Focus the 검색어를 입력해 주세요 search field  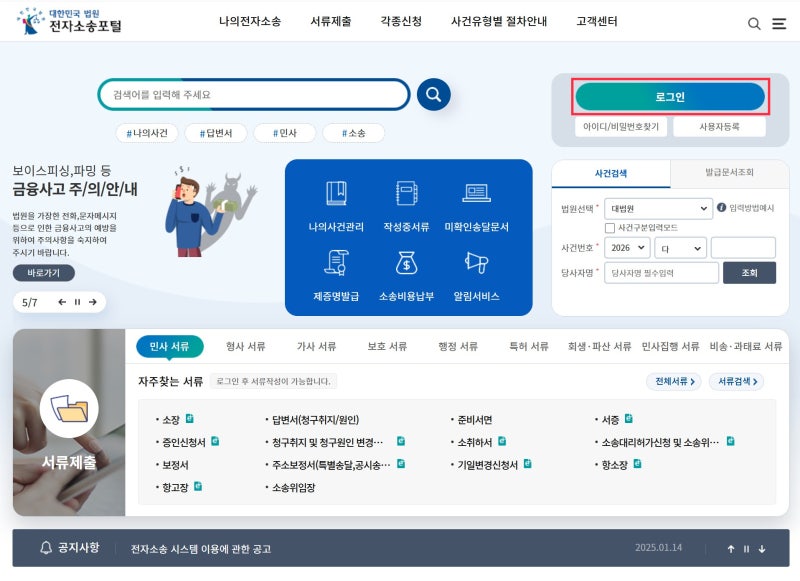[254, 94]
